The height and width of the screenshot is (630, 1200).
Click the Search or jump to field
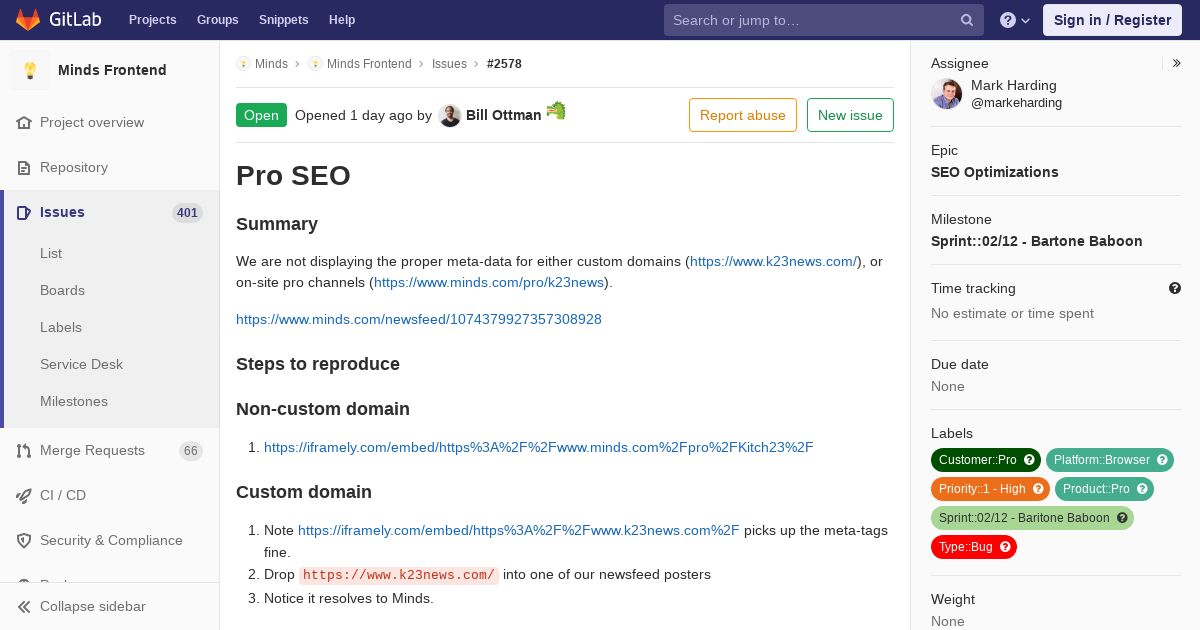[x=810, y=20]
